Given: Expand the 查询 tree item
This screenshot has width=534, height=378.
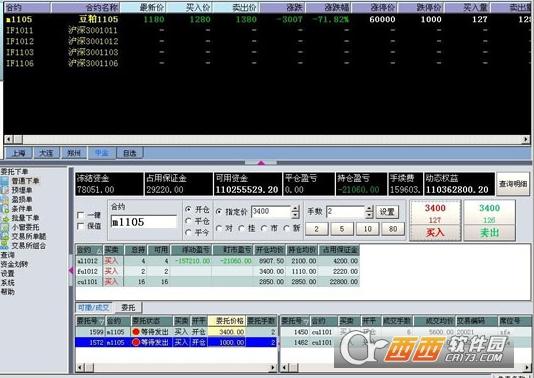Looking at the screenshot, I should click(7, 255).
